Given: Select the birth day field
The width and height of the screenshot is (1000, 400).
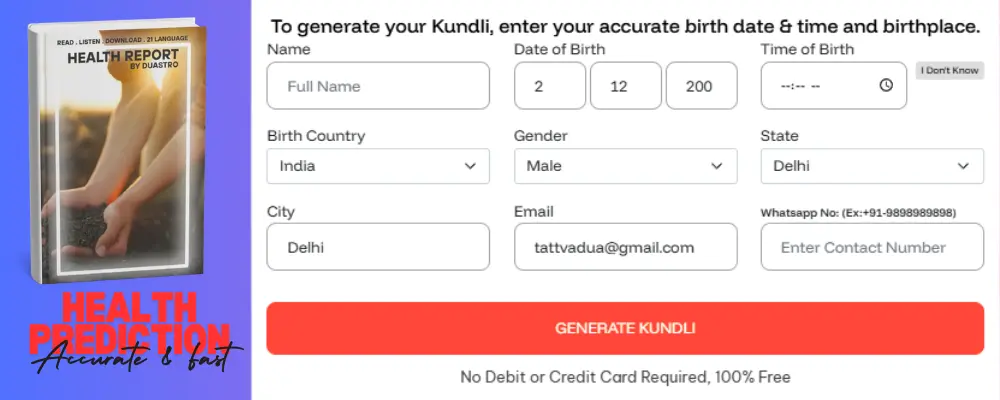Looking at the screenshot, I should (550, 86).
